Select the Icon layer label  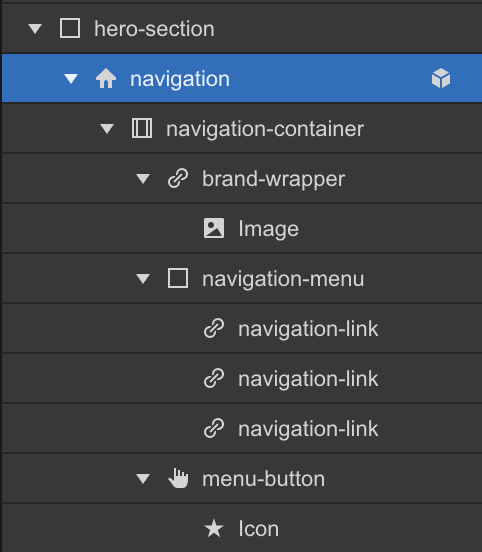(x=258, y=529)
